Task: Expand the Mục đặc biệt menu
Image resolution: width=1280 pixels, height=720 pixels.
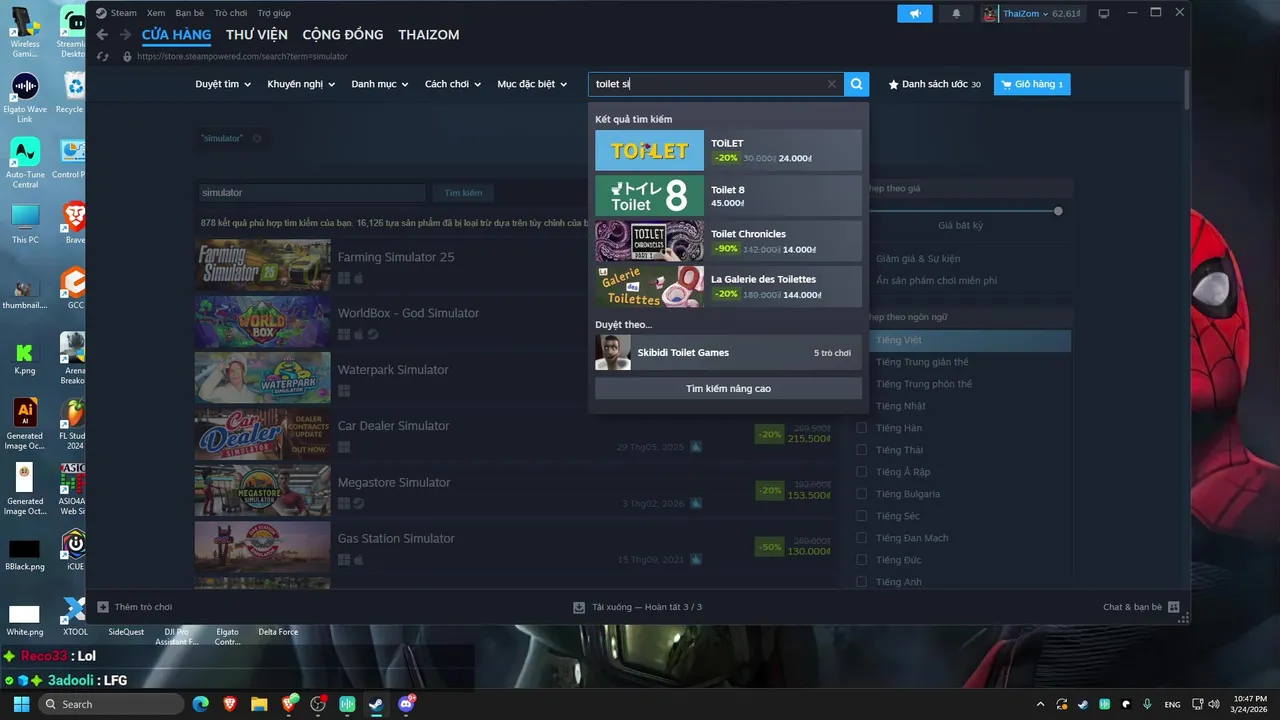Action: pyautogui.click(x=532, y=84)
